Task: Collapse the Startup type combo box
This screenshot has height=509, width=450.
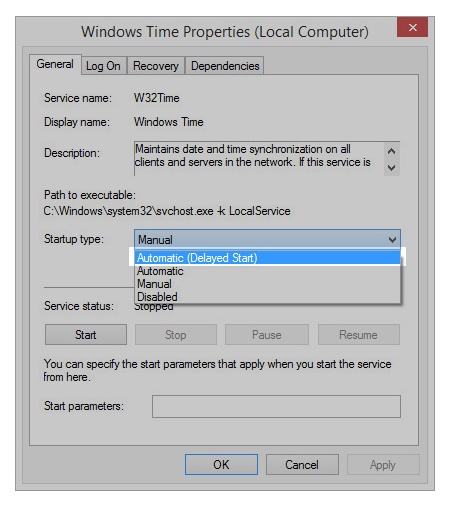Action: coord(267,239)
